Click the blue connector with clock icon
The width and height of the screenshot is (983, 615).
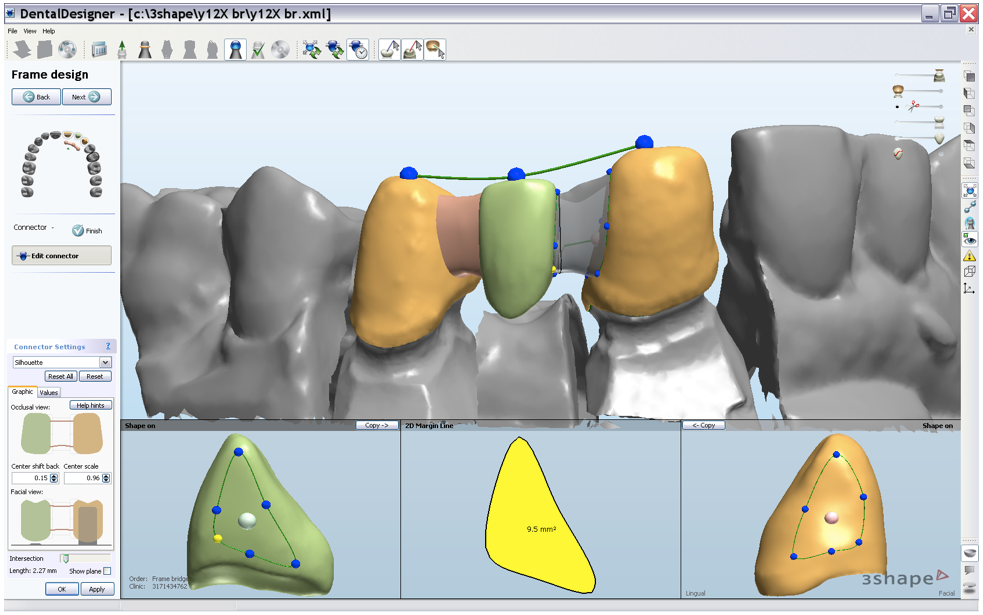(357, 50)
